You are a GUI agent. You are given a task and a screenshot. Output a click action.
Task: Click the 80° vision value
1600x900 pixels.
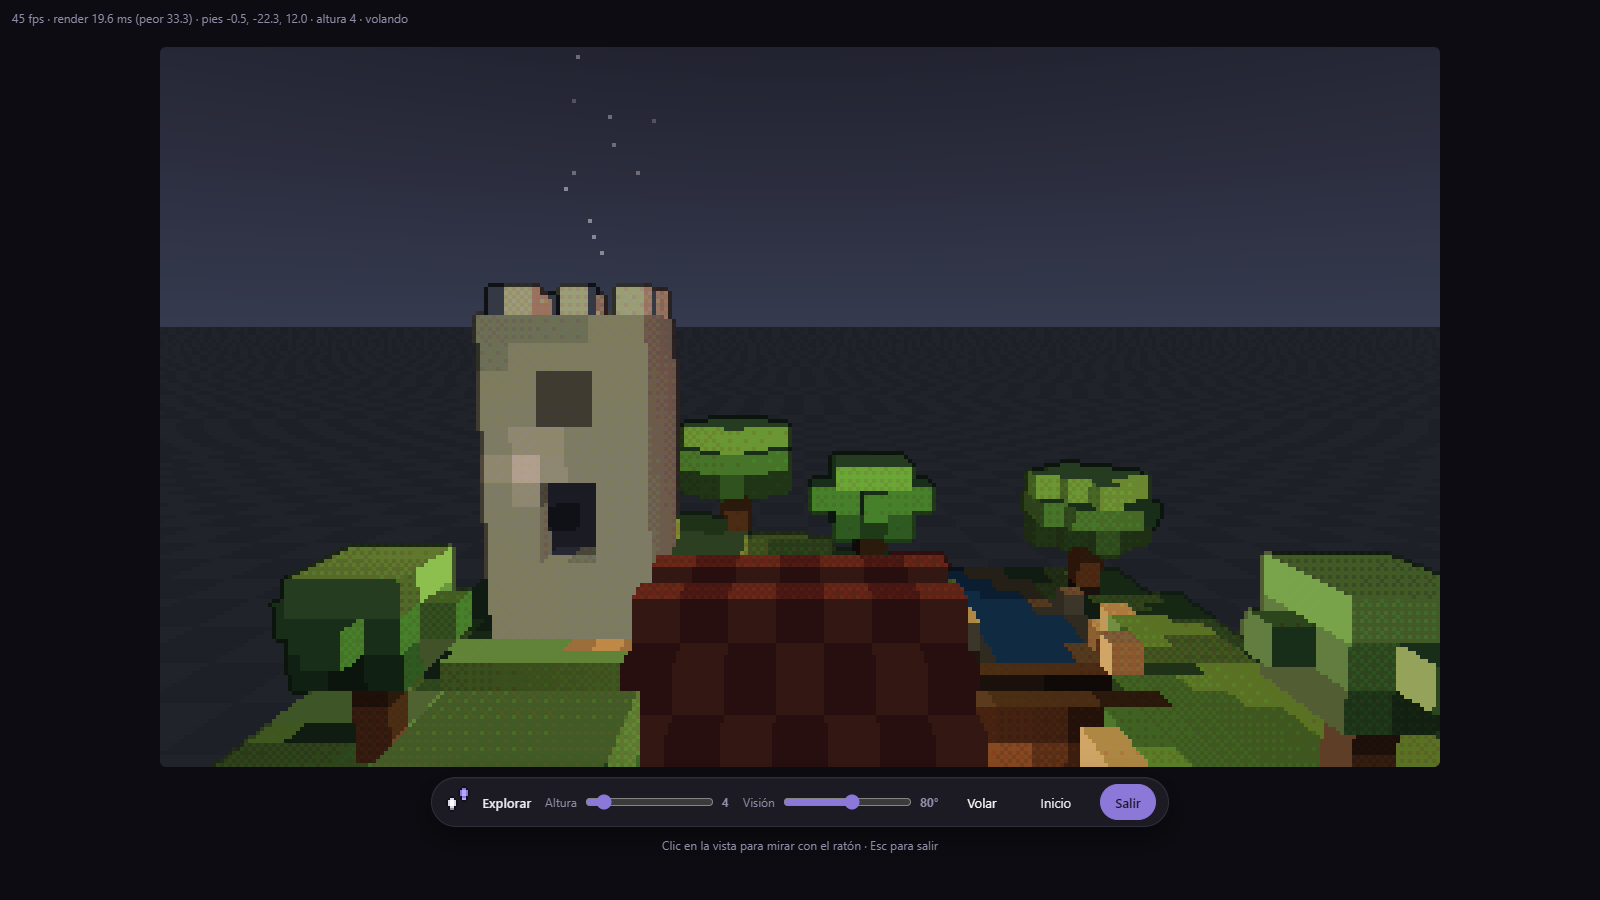(929, 803)
